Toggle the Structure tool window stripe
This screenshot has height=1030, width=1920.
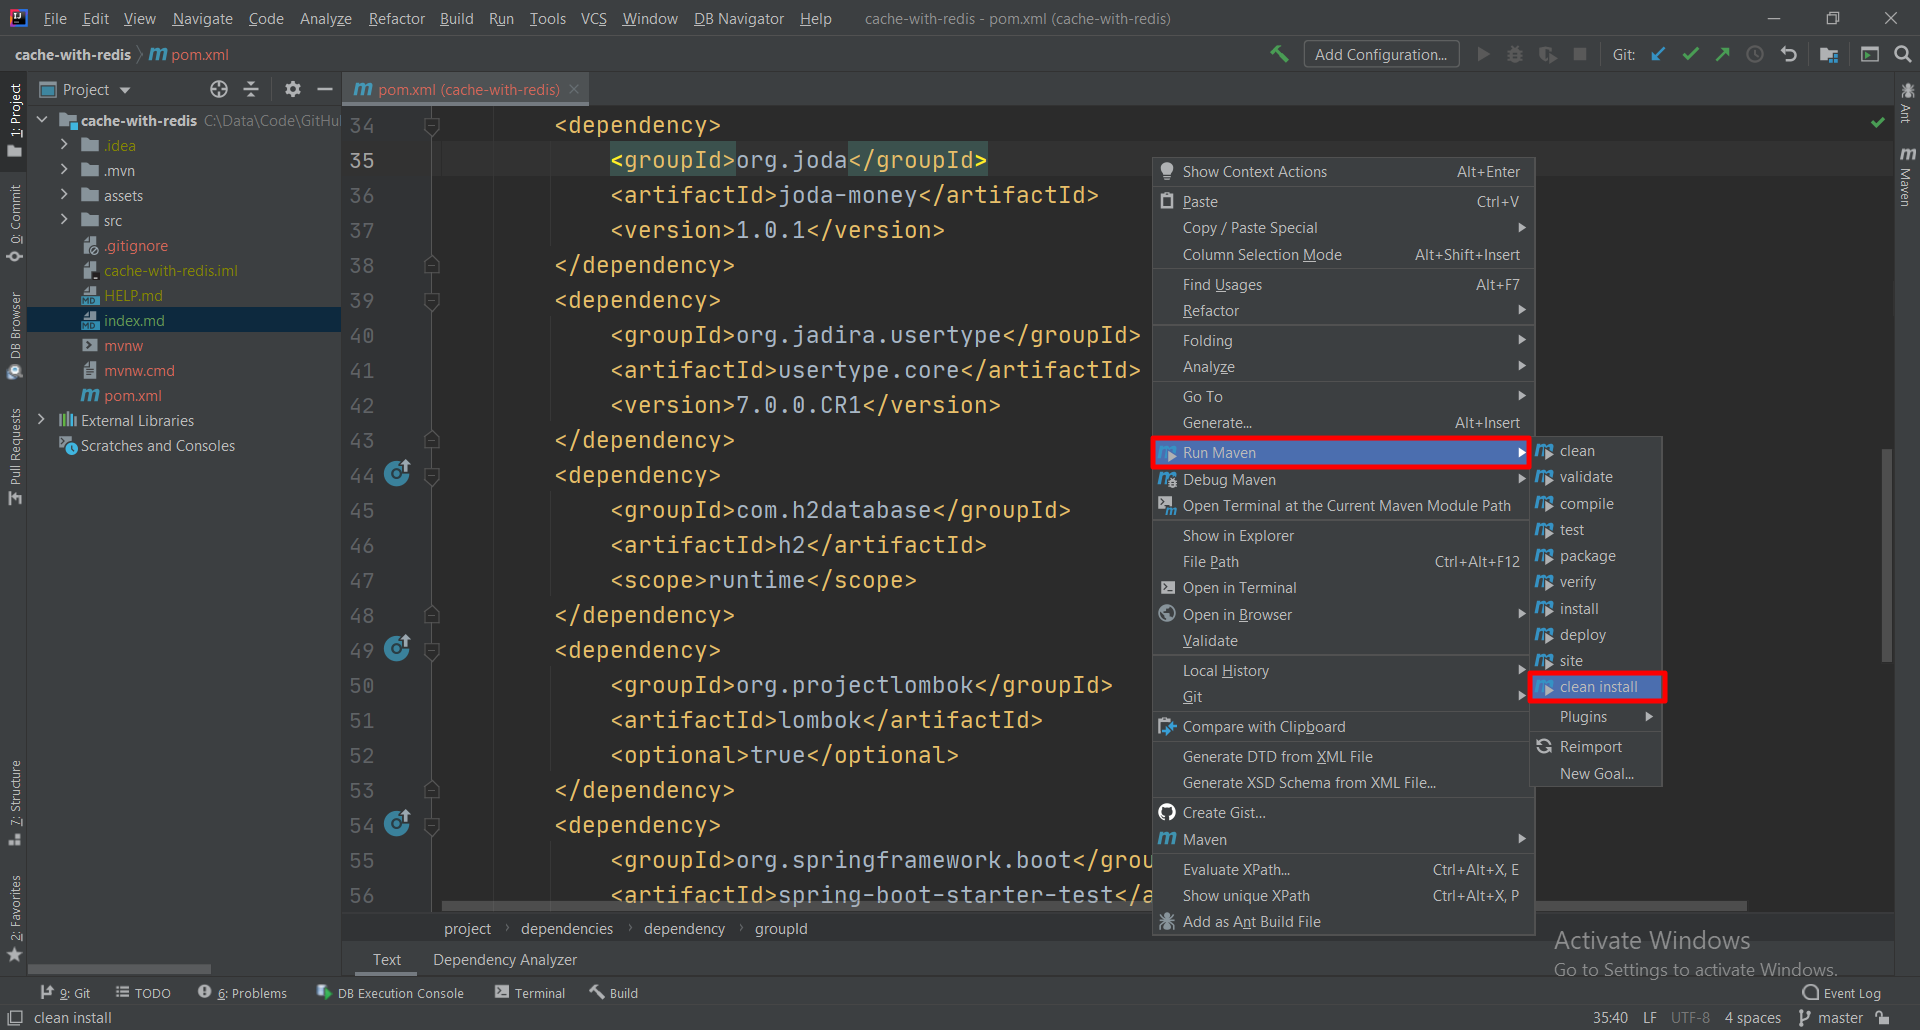point(14,803)
